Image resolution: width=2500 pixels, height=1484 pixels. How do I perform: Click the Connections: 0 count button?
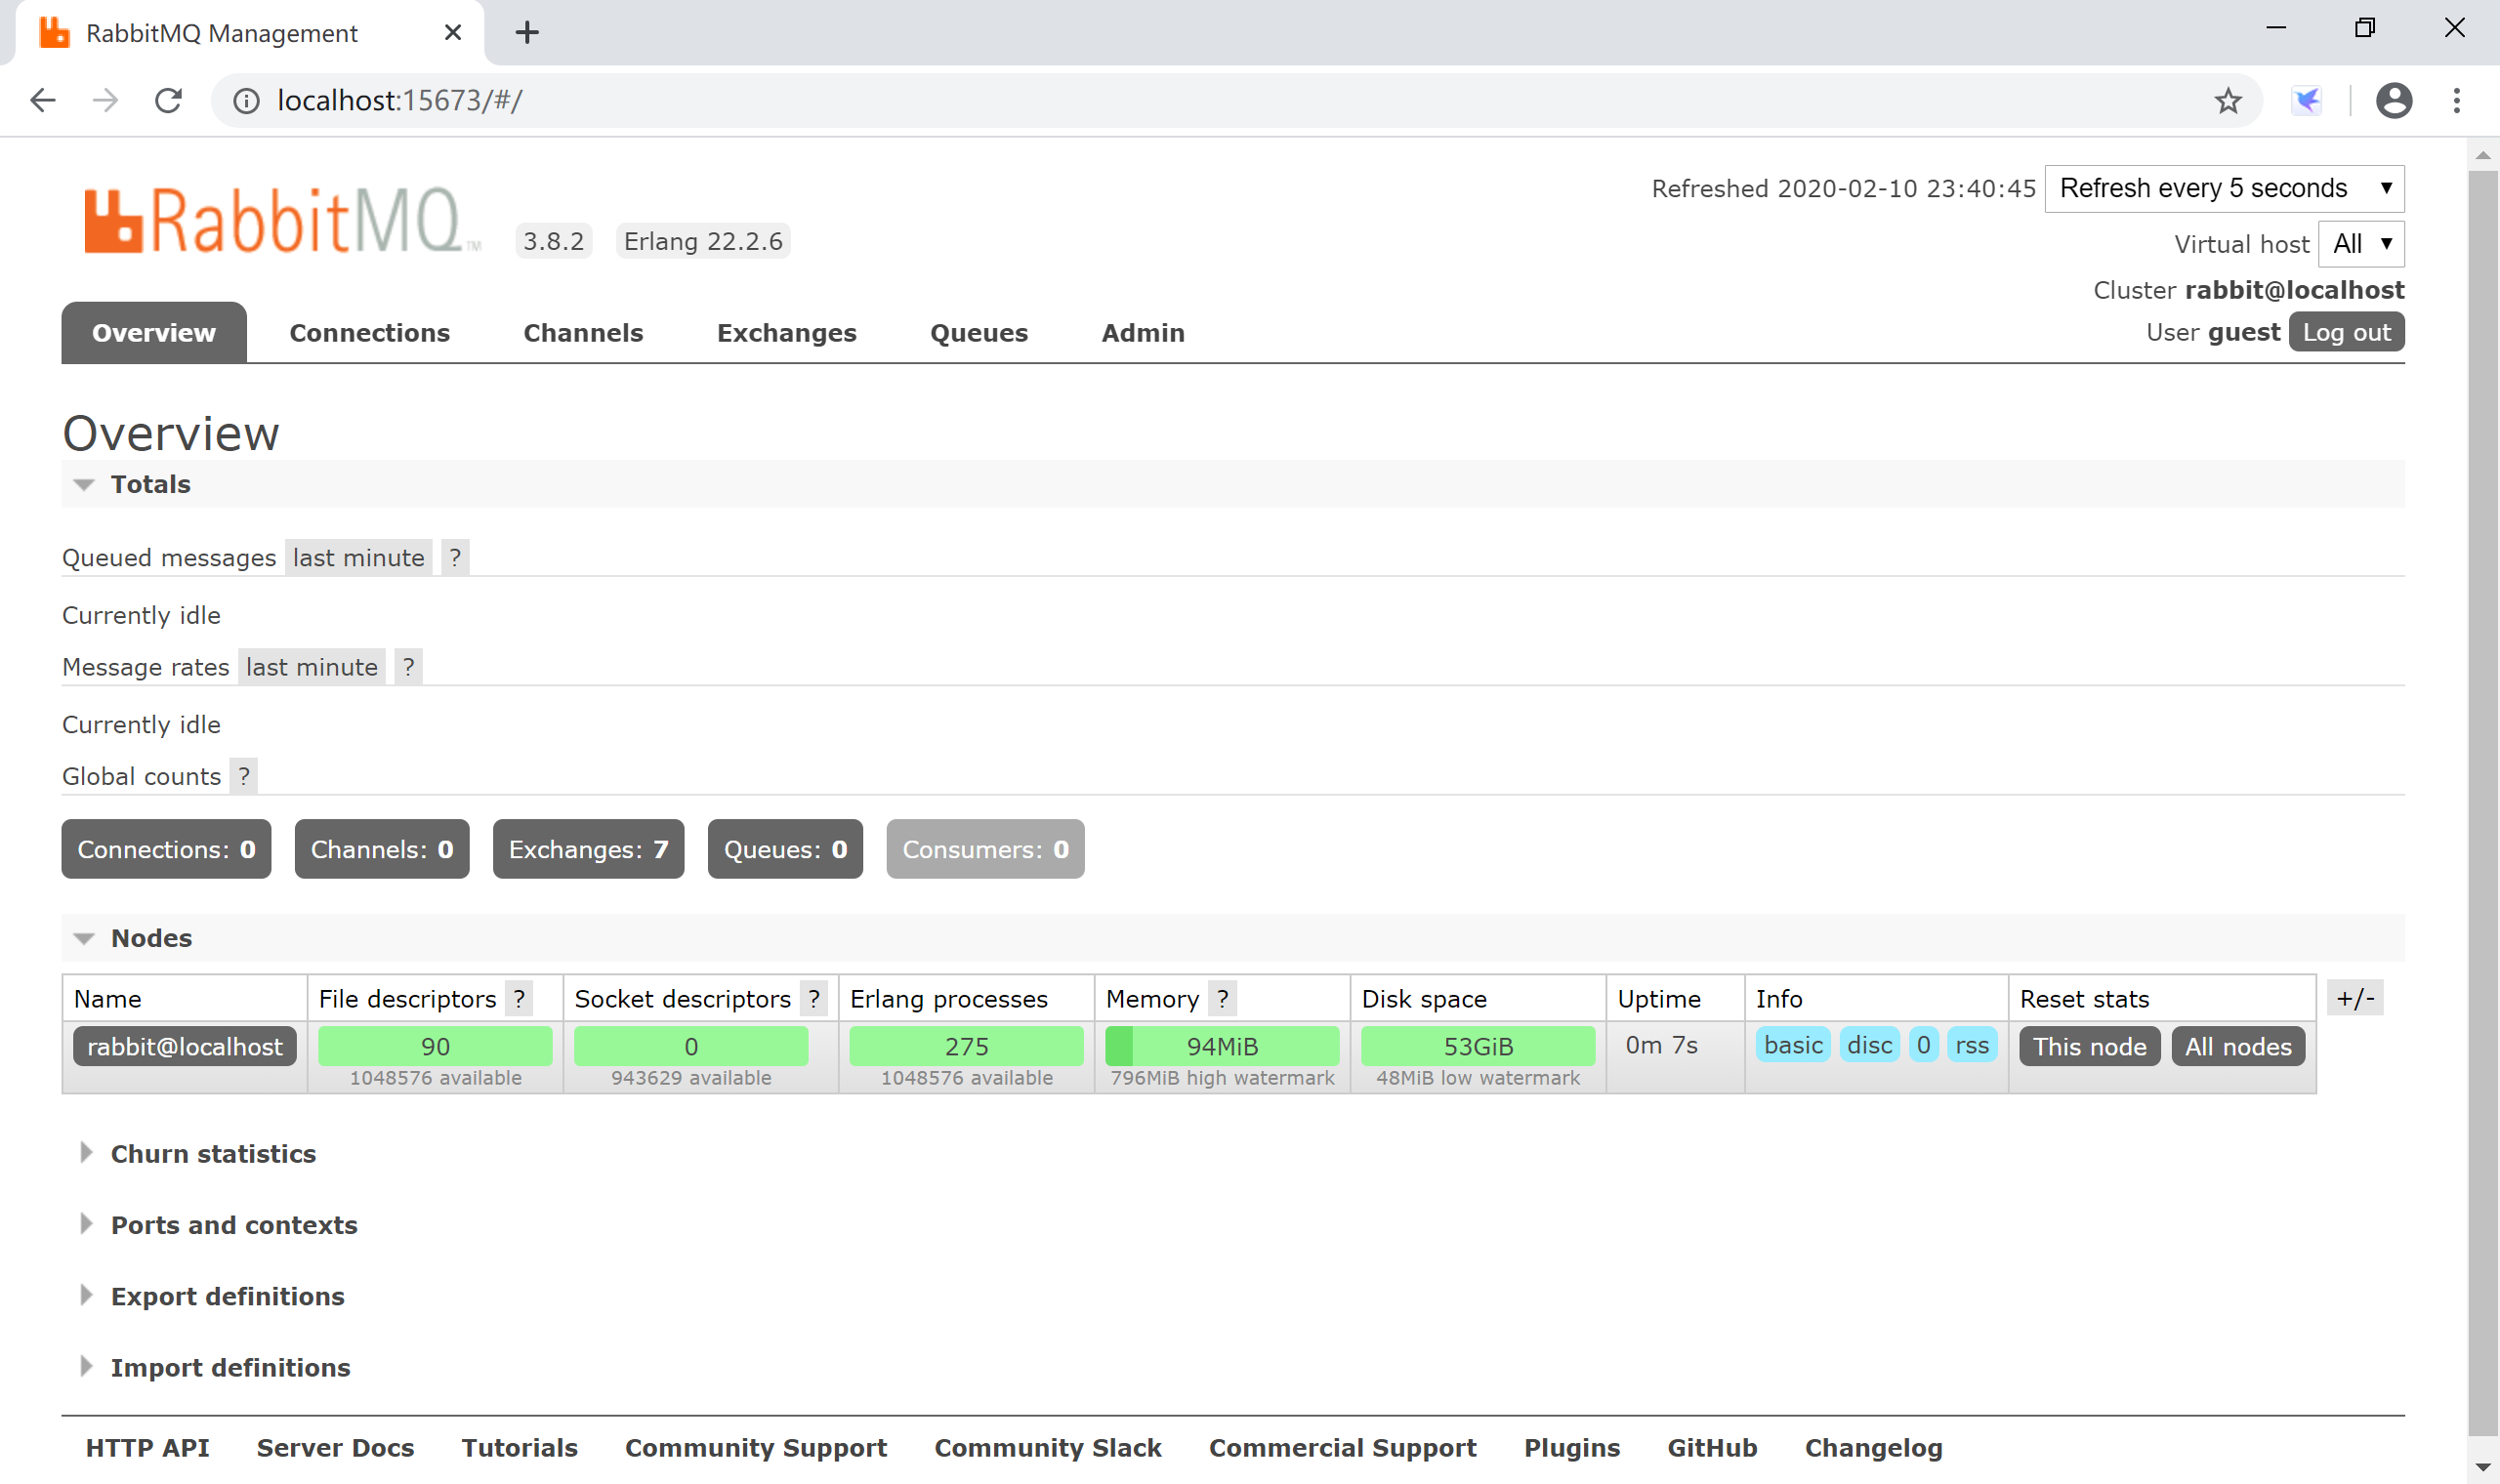pos(166,849)
